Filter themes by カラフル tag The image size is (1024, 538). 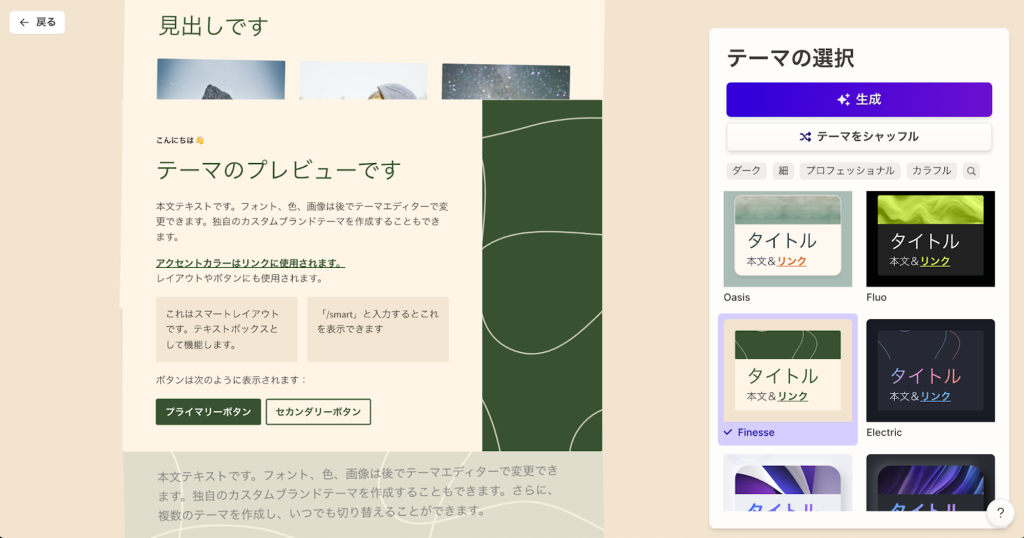pyautogui.click(x=931, y=171)
